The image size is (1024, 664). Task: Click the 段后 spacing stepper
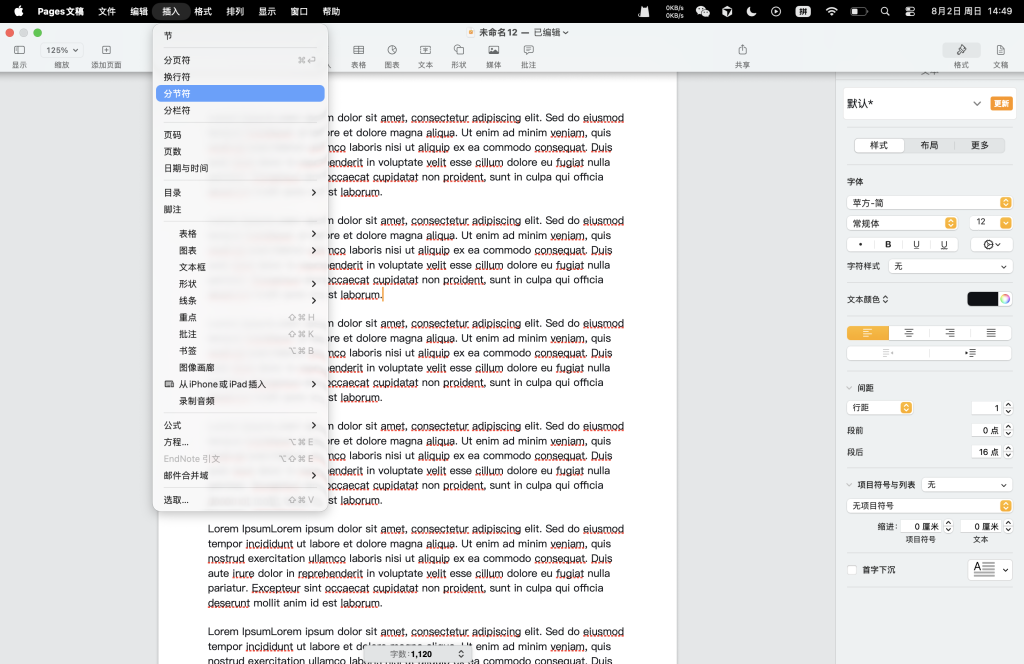coord(1008,452)
